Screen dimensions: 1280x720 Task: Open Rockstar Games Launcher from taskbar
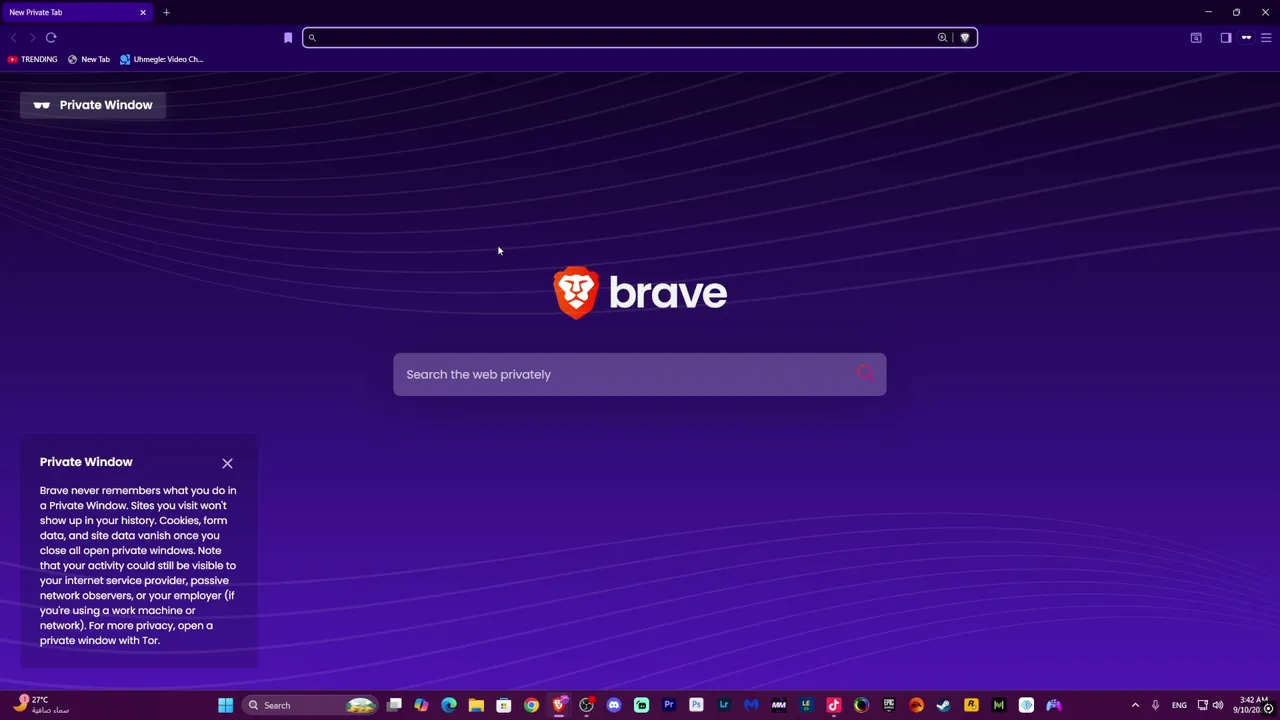971,705
